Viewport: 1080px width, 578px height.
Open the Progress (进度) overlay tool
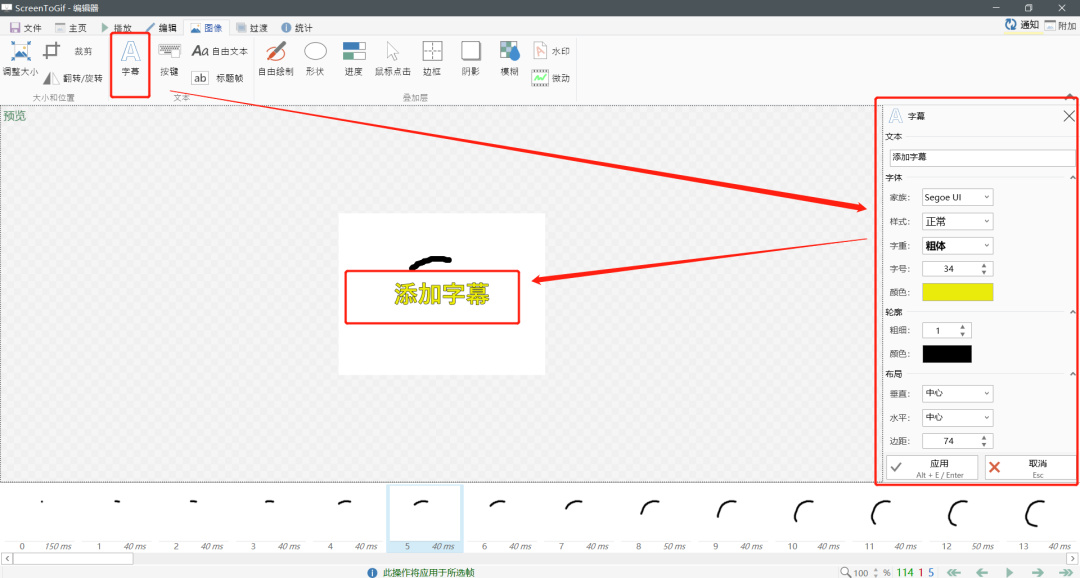click(354, 59)
